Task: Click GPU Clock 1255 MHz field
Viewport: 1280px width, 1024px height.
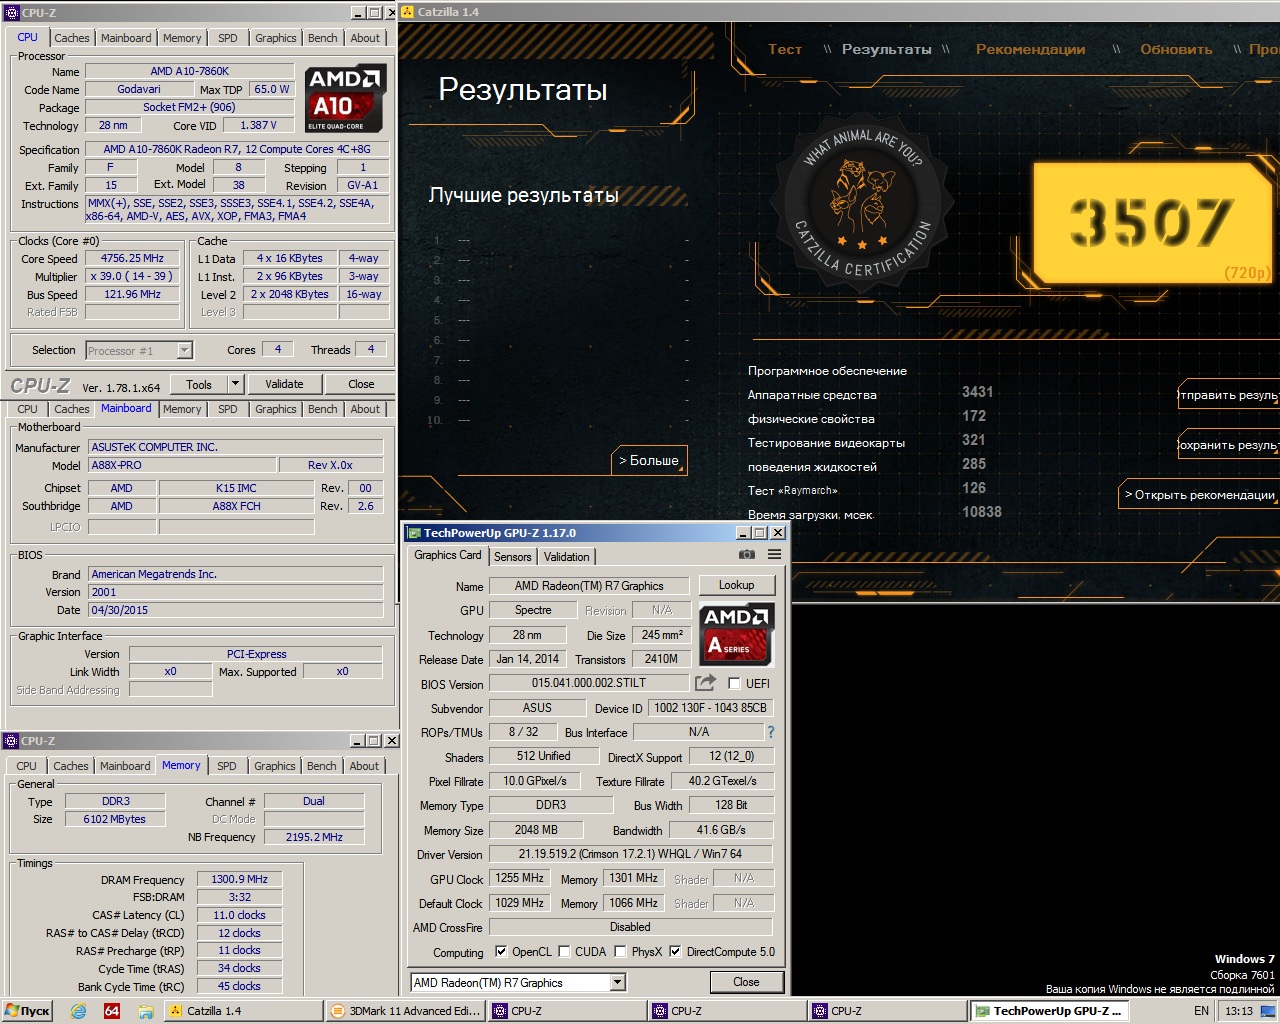Action: [519, 878]
